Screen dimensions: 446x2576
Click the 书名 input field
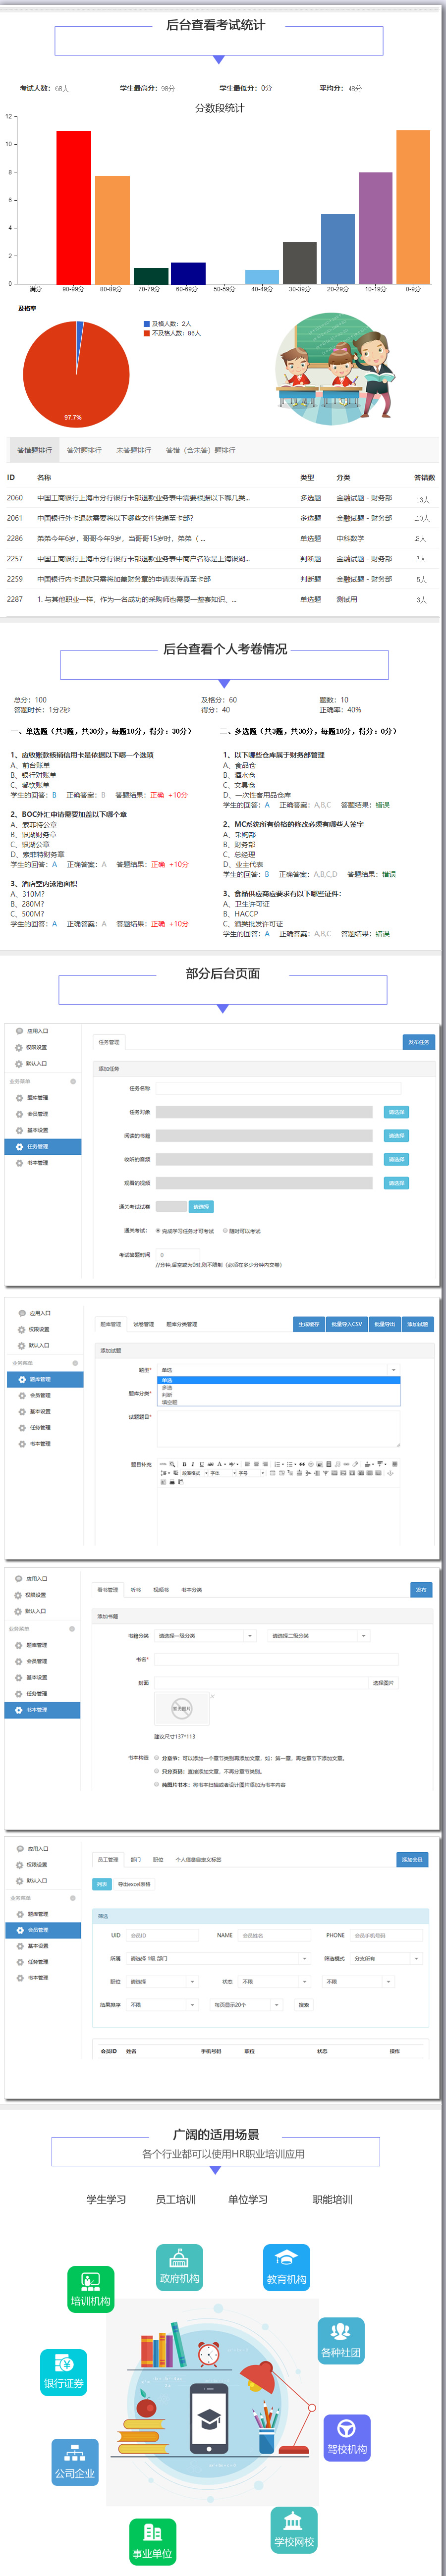click(x=275, y=1659)
